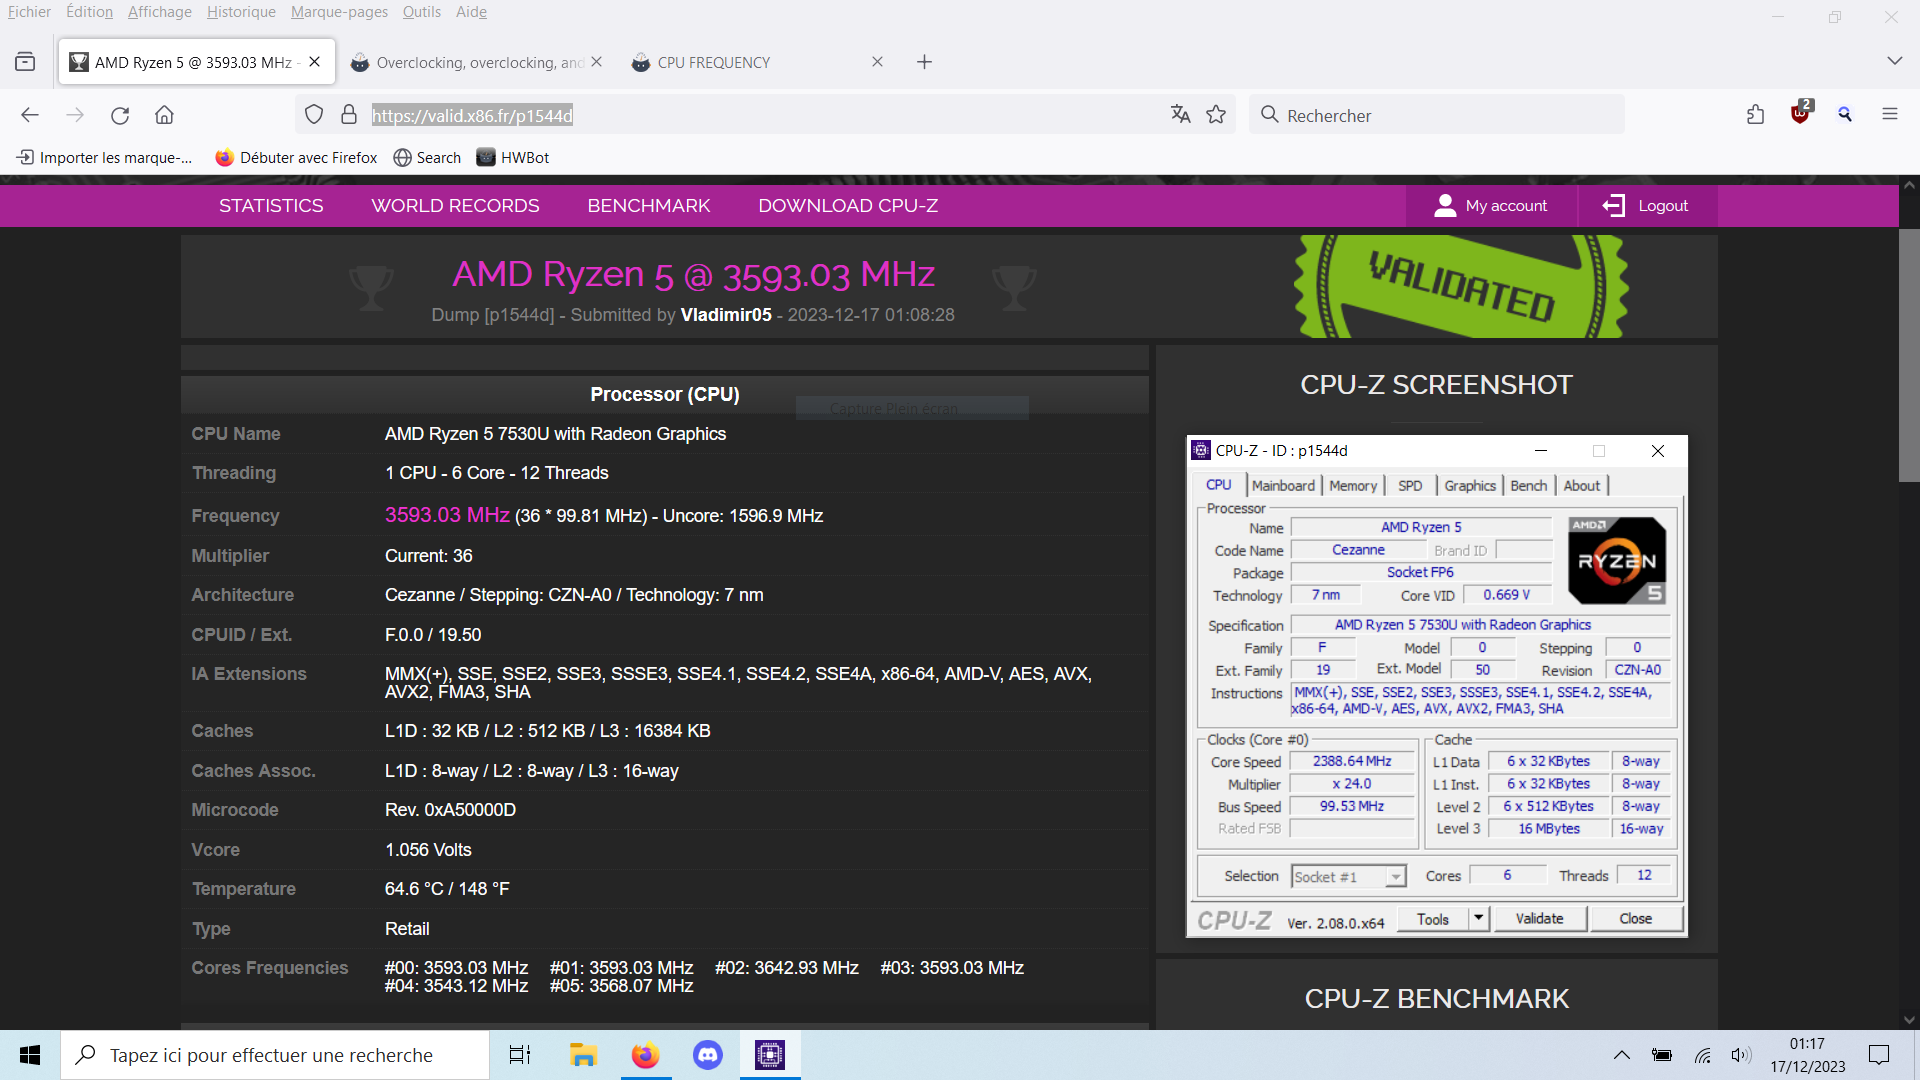Open the Édition menu
Image resolution: width=1920 pixels, height=1080 pixels.
coord(89,12)
